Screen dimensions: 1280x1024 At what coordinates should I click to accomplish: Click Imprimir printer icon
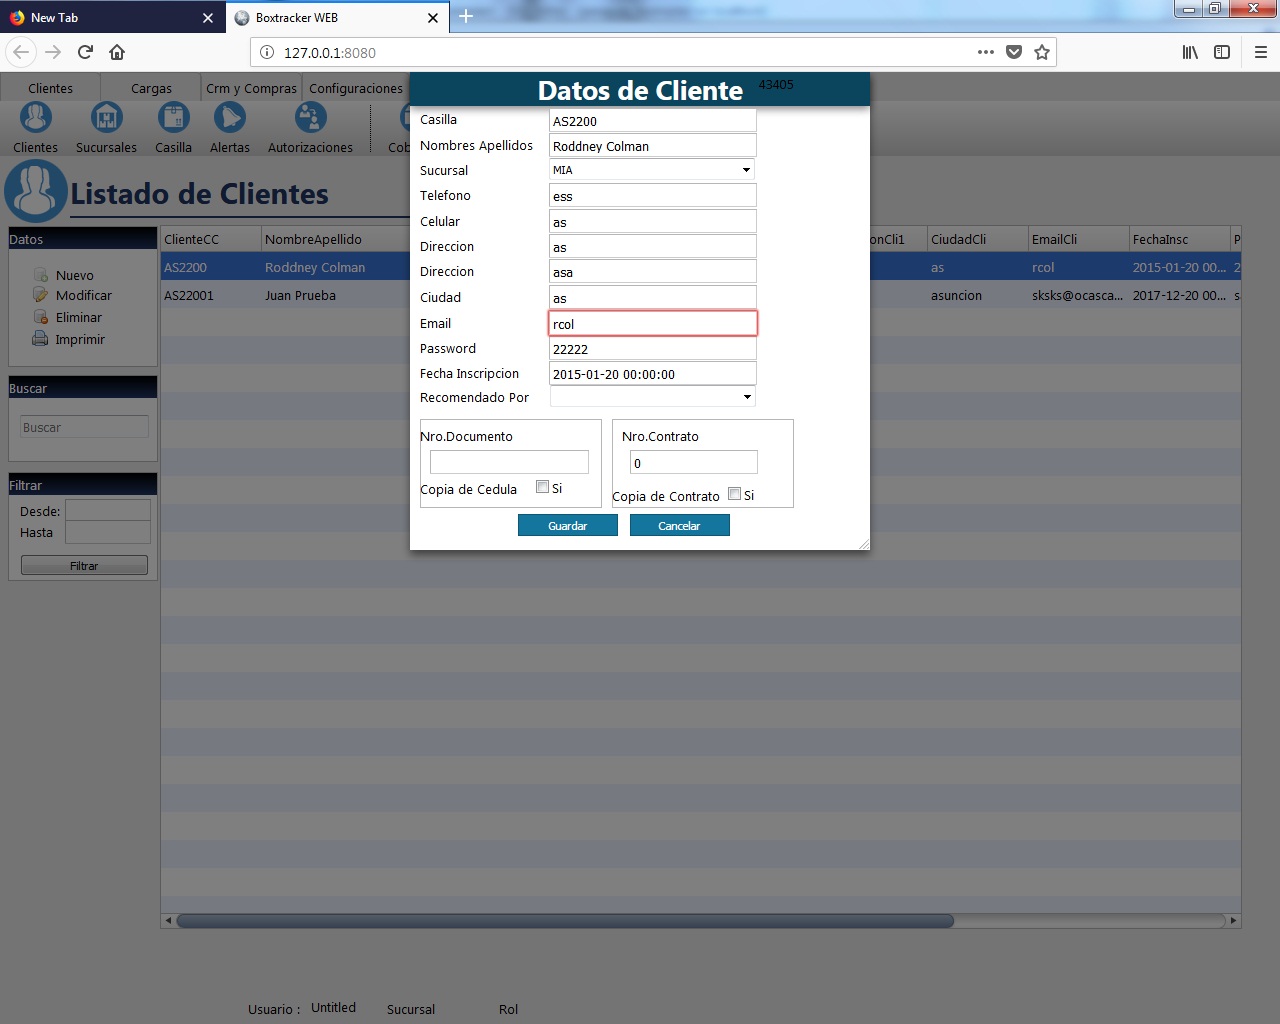(40, 339)
